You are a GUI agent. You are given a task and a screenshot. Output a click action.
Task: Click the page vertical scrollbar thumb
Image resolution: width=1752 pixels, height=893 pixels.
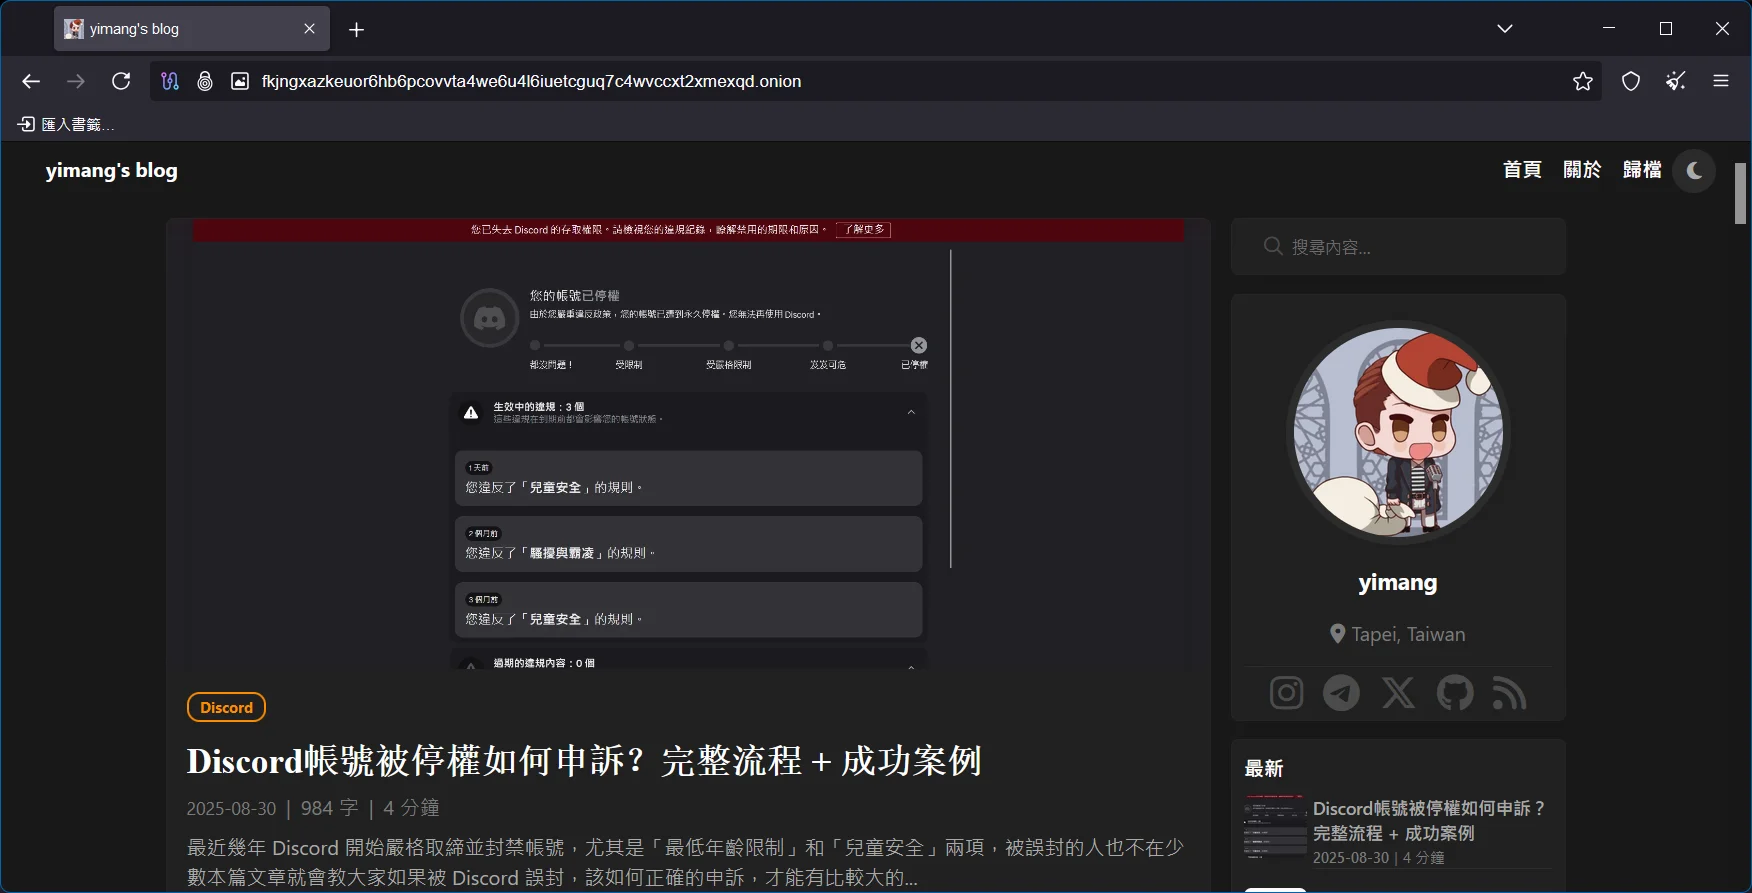[x=1740, y=193]
